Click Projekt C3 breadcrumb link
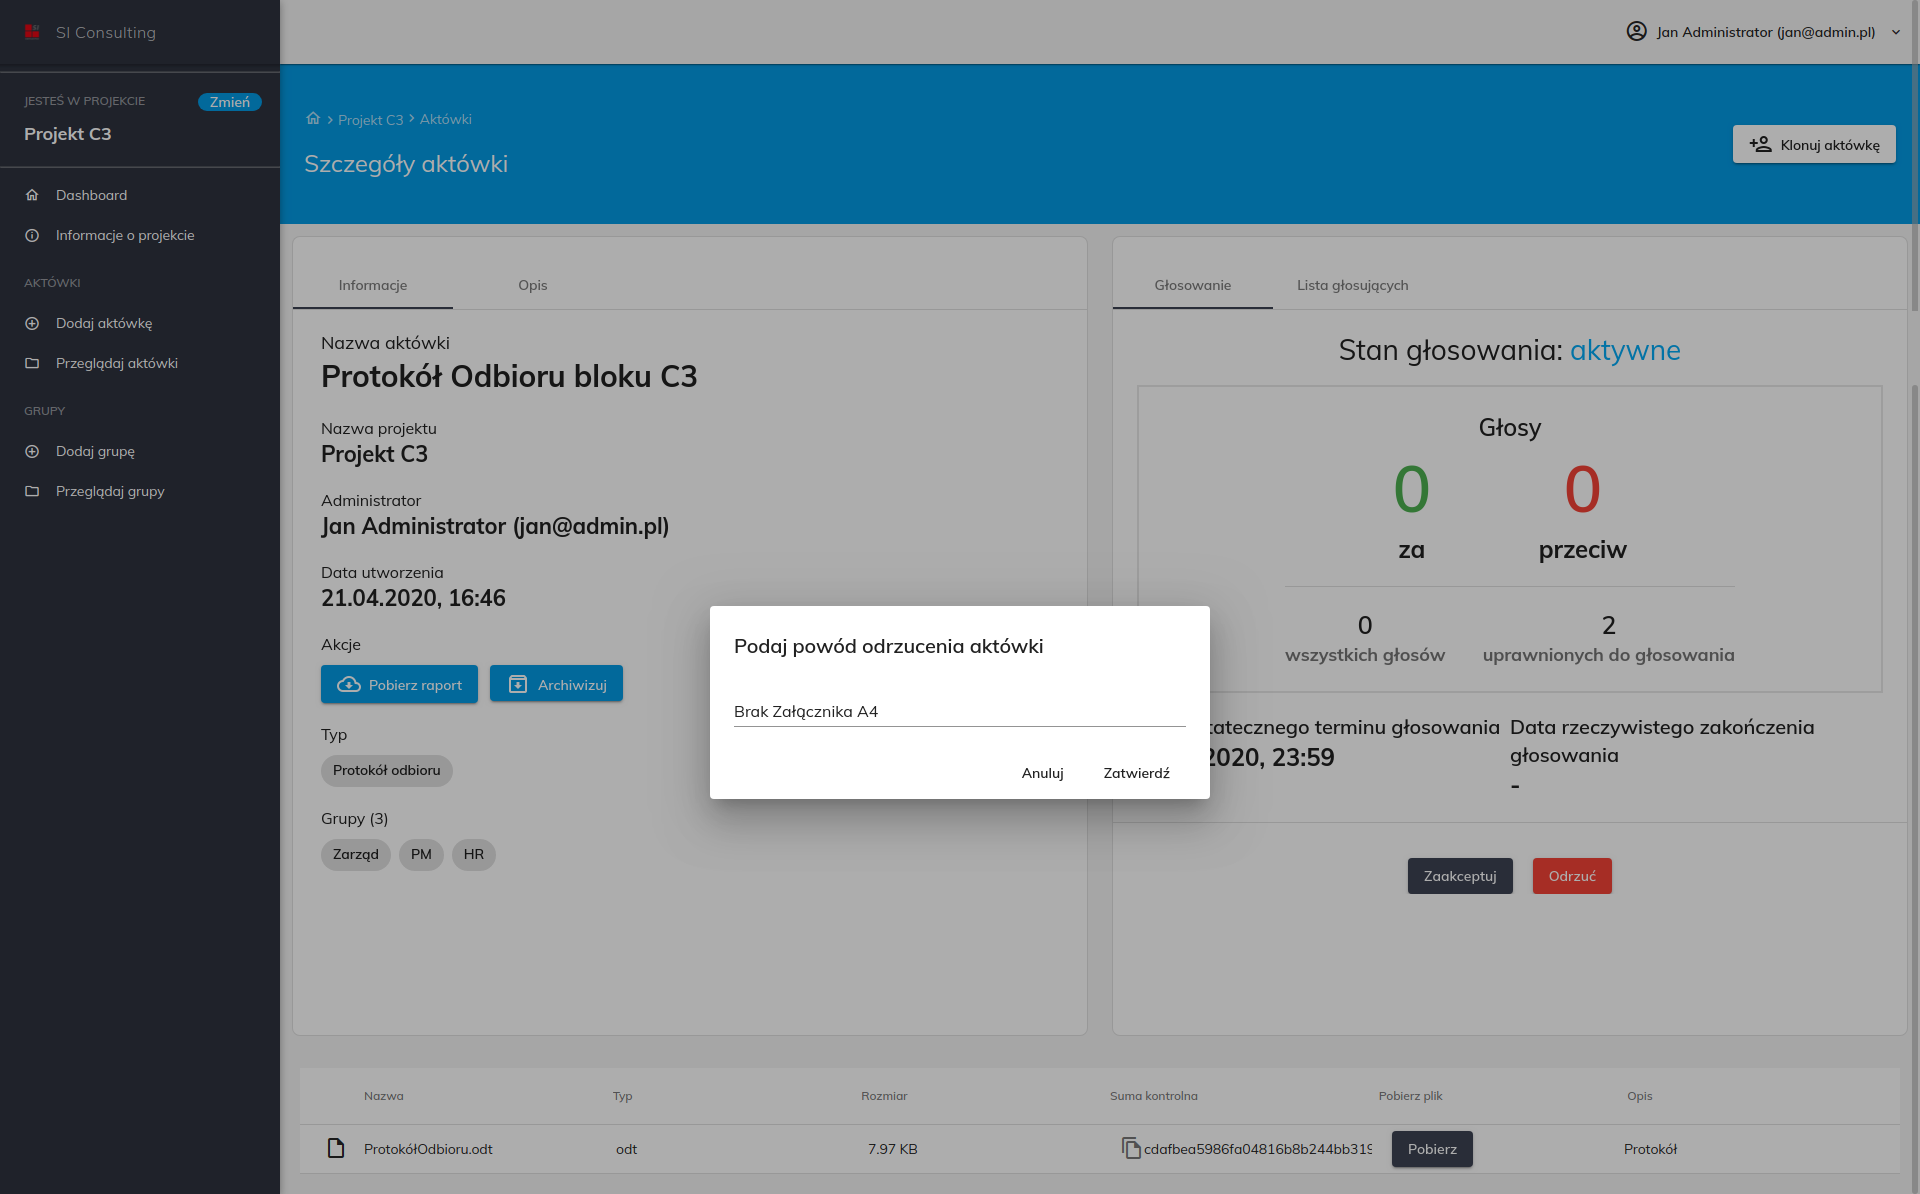This screenshot has width=1920, height=1194. coord(370,120)
